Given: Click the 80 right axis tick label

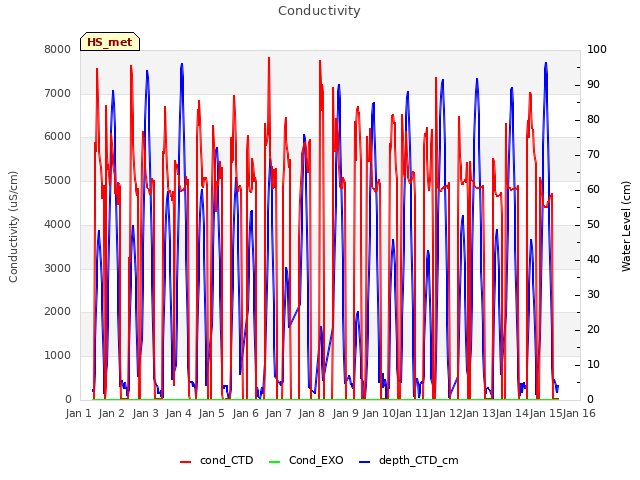Looking at the screenshot, I should coord(593,120).
